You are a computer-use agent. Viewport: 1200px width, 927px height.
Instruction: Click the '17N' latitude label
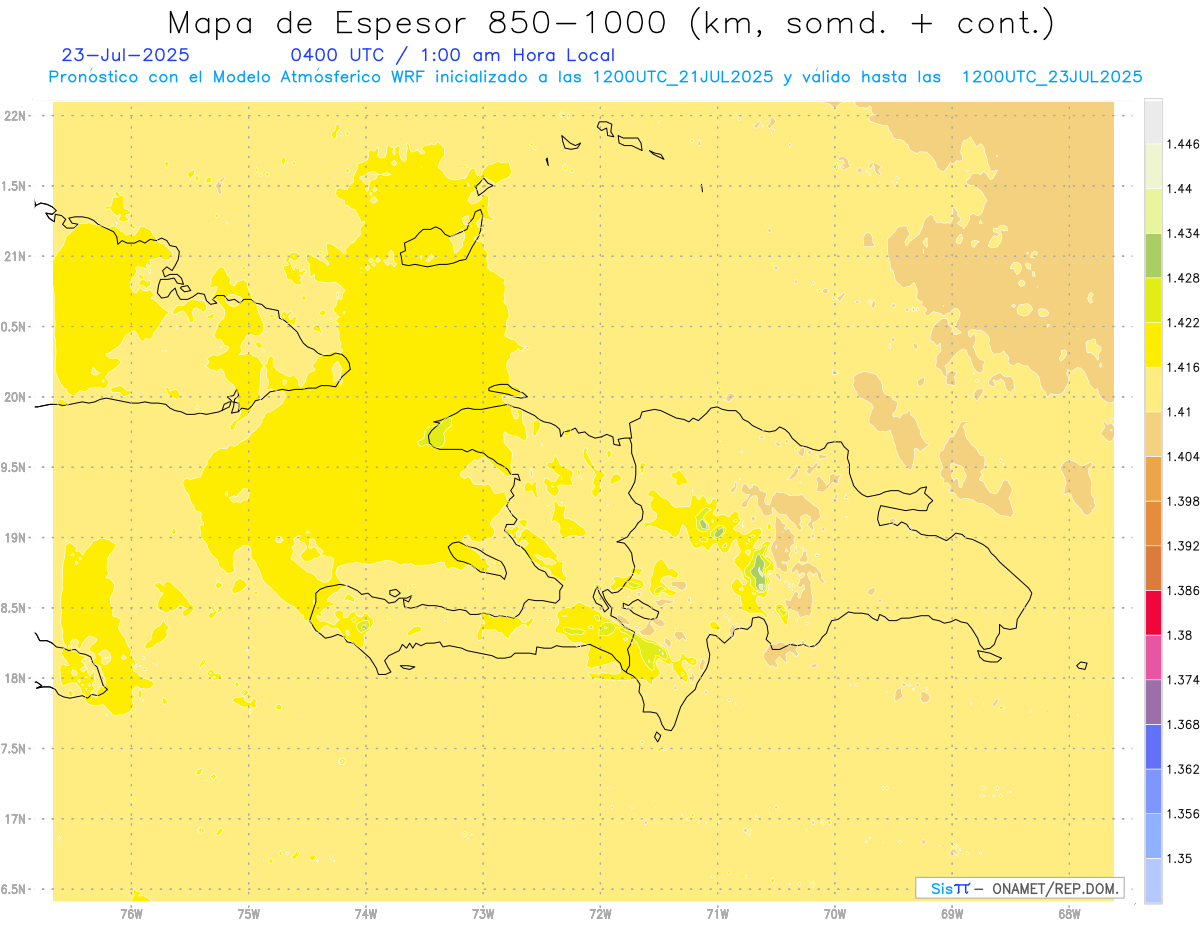16,819
